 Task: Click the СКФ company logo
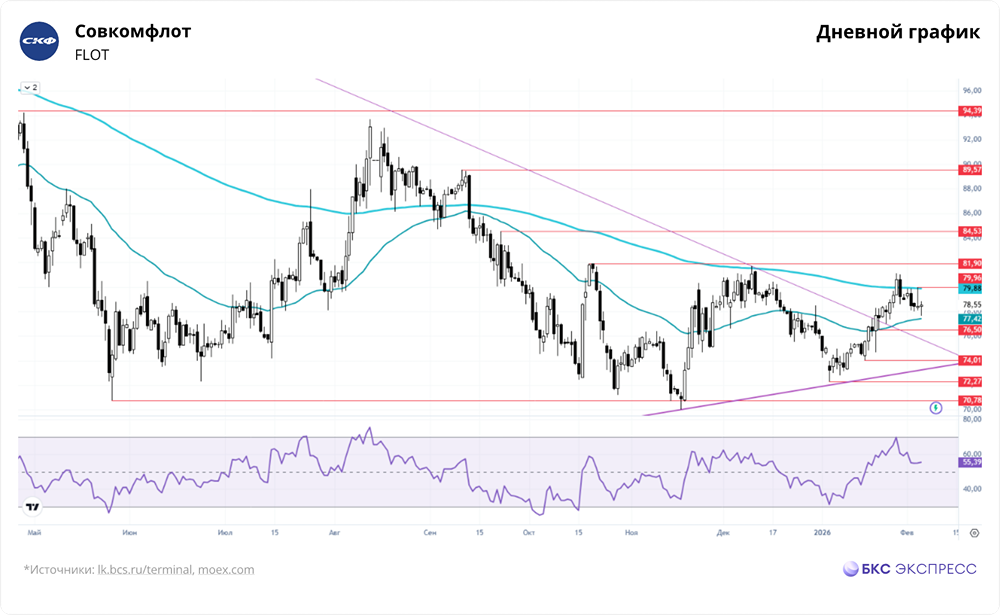(x=40, y=41)
